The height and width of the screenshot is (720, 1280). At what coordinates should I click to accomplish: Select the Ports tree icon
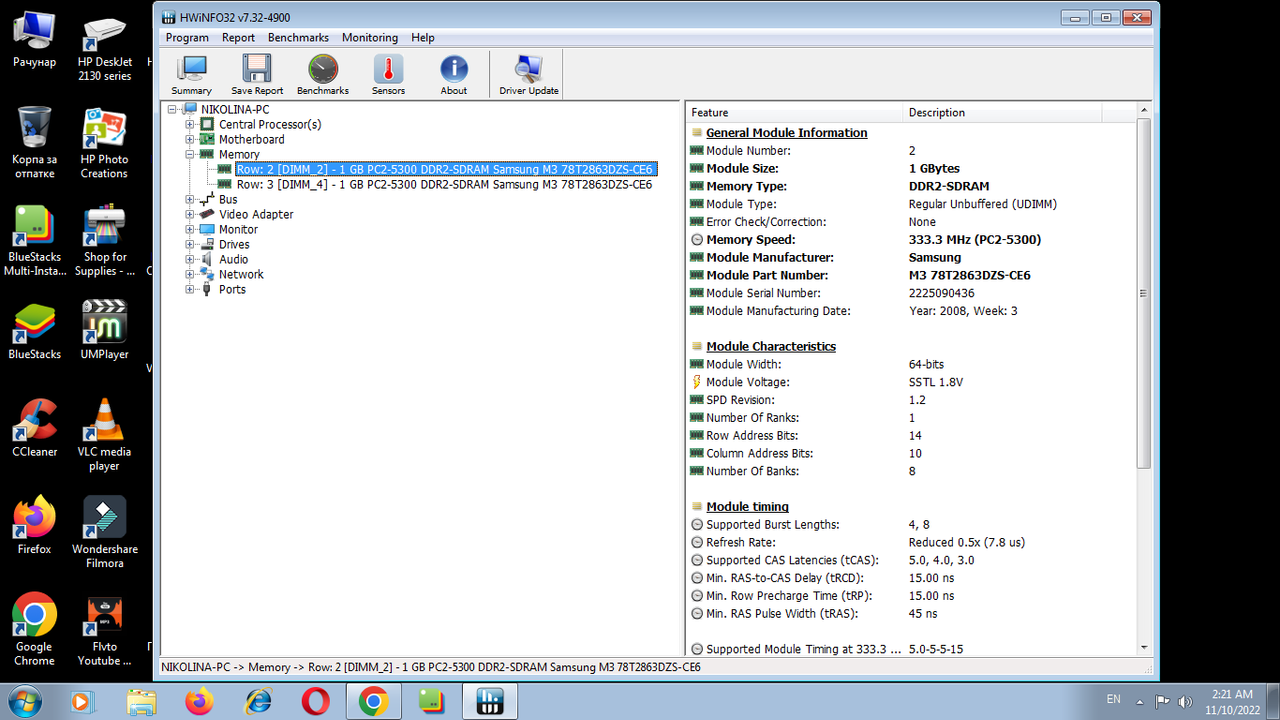pos(207,289)
